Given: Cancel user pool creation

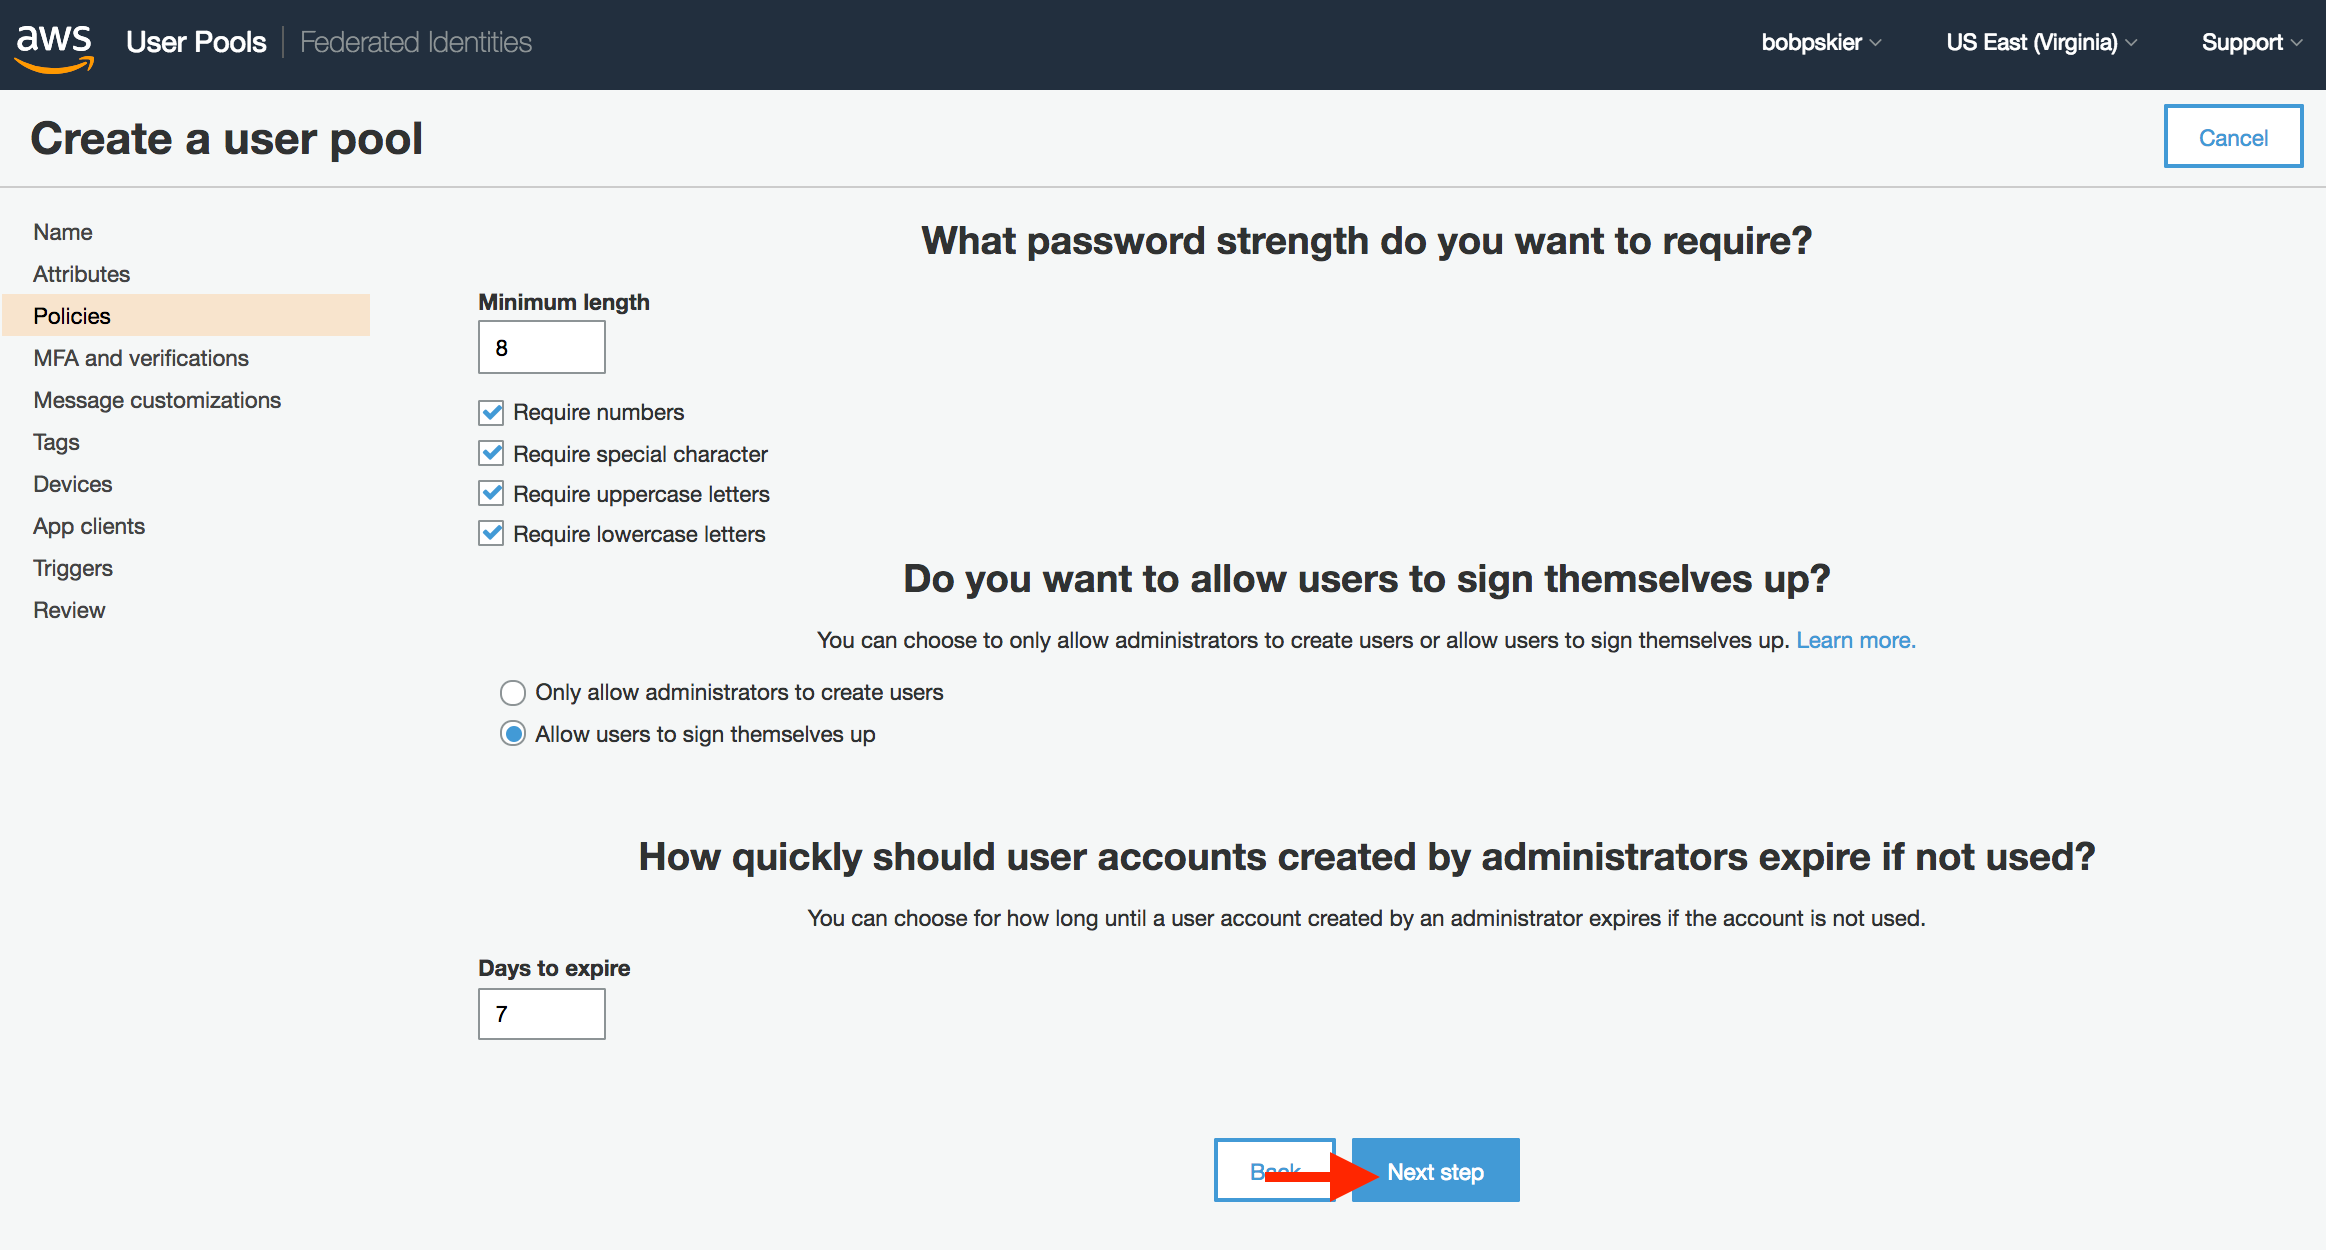Looking at the screenshot, I should click(x=2233, y=137).
